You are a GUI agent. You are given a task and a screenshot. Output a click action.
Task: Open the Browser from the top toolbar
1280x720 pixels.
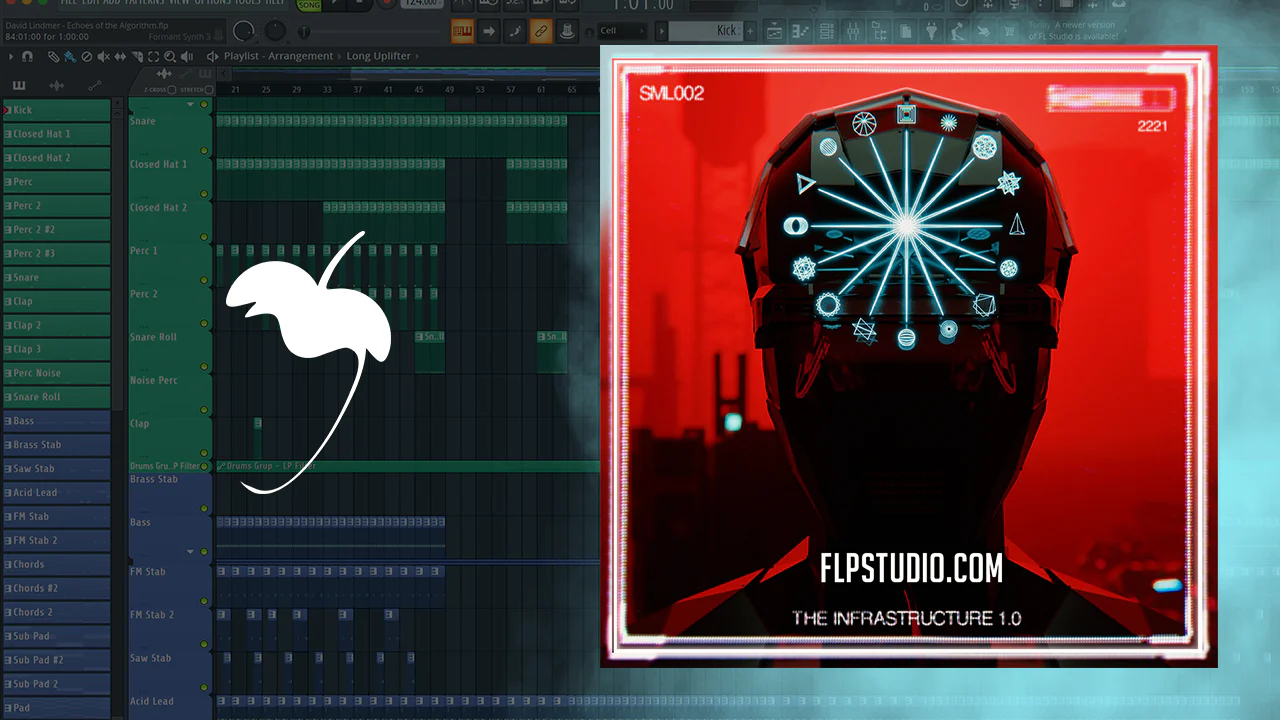click(x=878, y=32)
